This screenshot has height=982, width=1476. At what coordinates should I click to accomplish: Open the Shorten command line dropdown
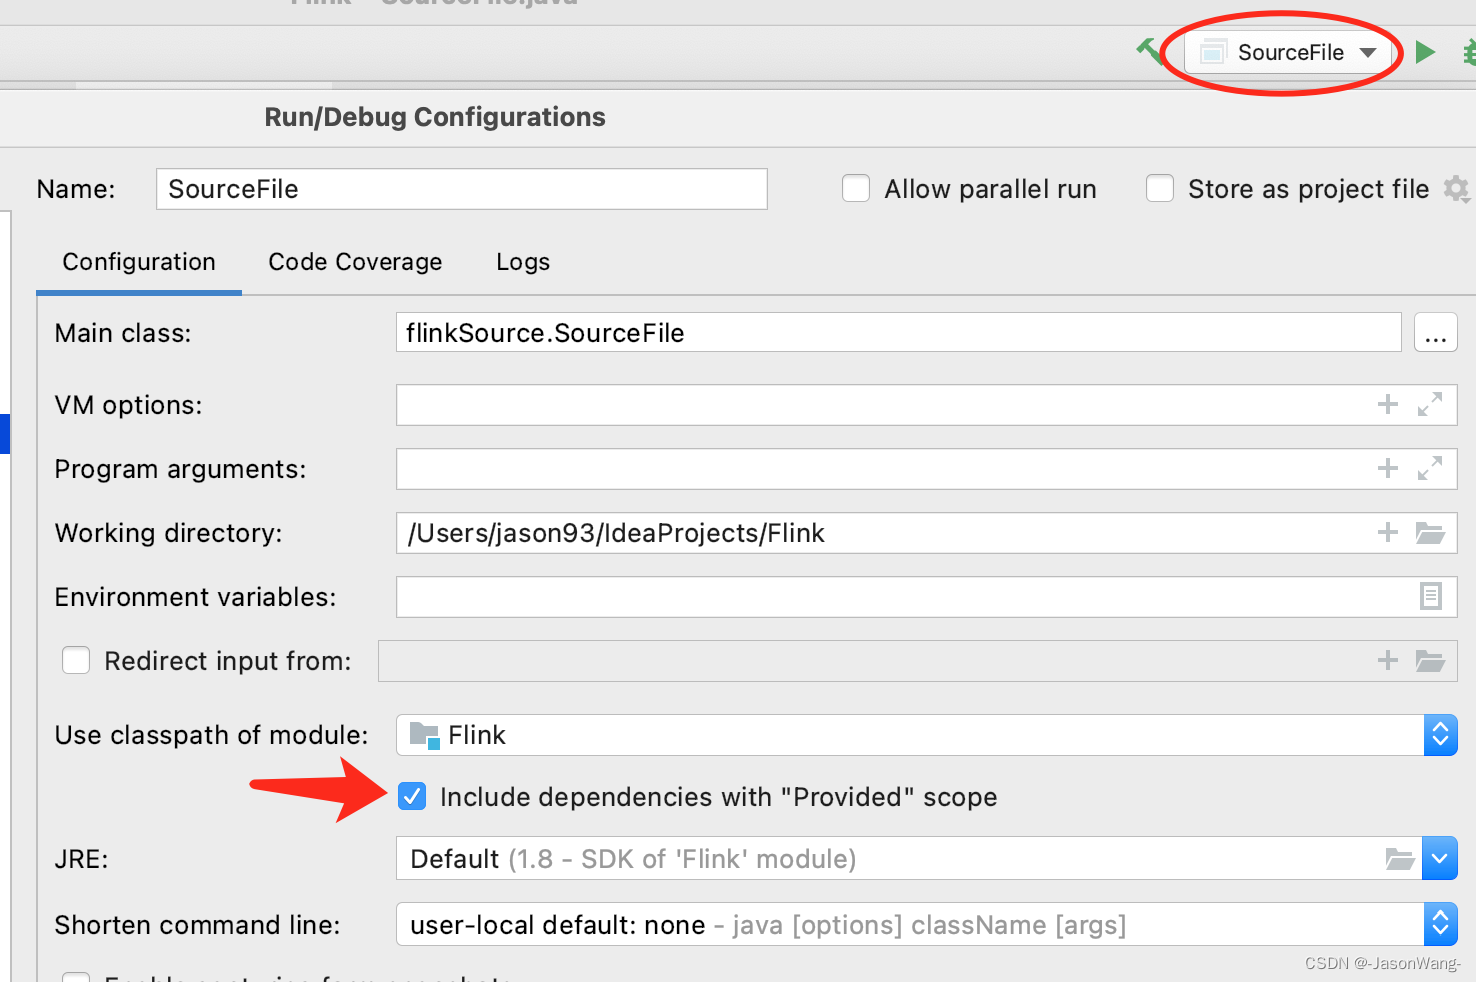tap(1440, 924)
